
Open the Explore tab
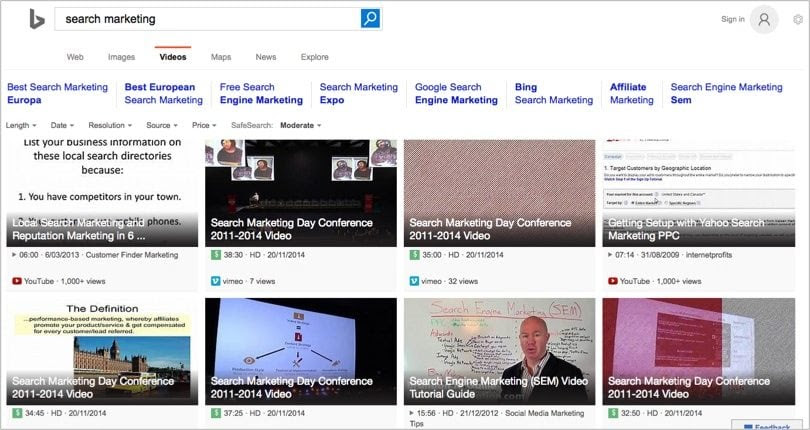pos(315,57)
